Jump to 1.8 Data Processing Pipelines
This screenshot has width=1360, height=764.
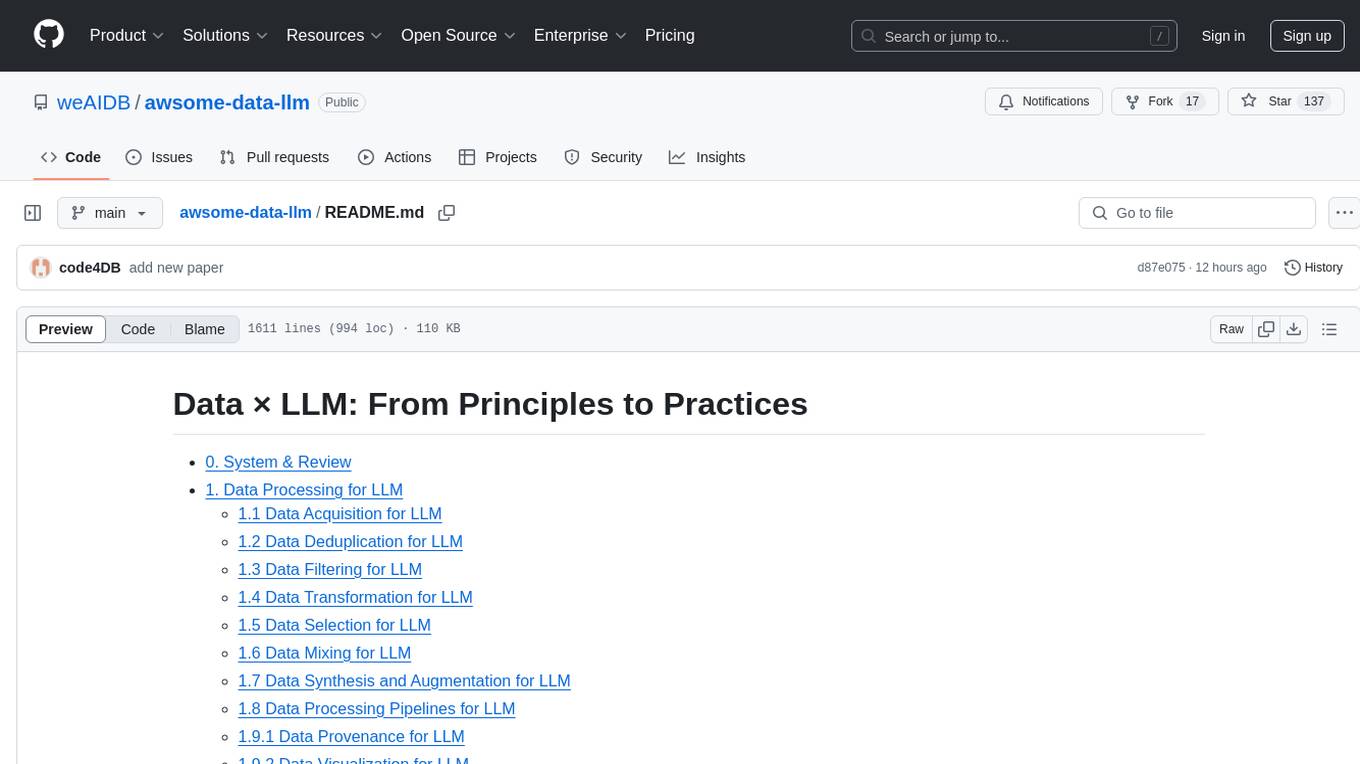(376, 710)
